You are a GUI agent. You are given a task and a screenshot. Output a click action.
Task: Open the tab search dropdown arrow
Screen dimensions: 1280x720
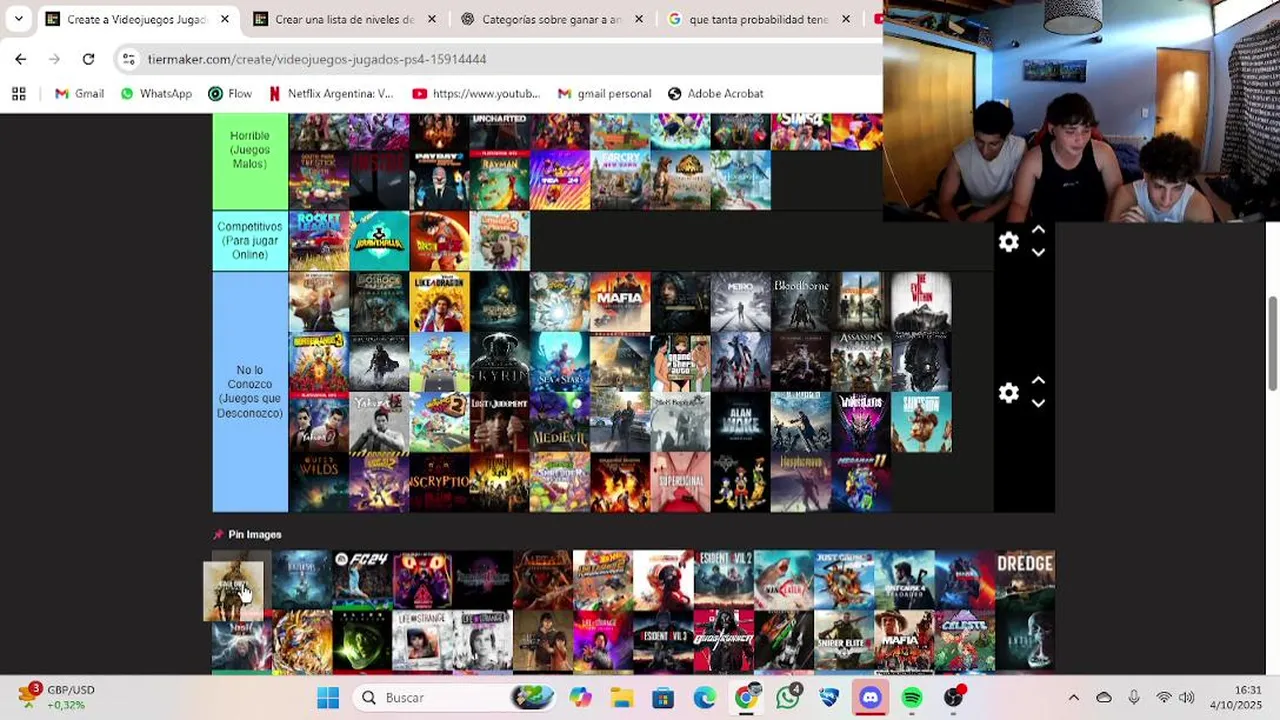coord(18,19)
